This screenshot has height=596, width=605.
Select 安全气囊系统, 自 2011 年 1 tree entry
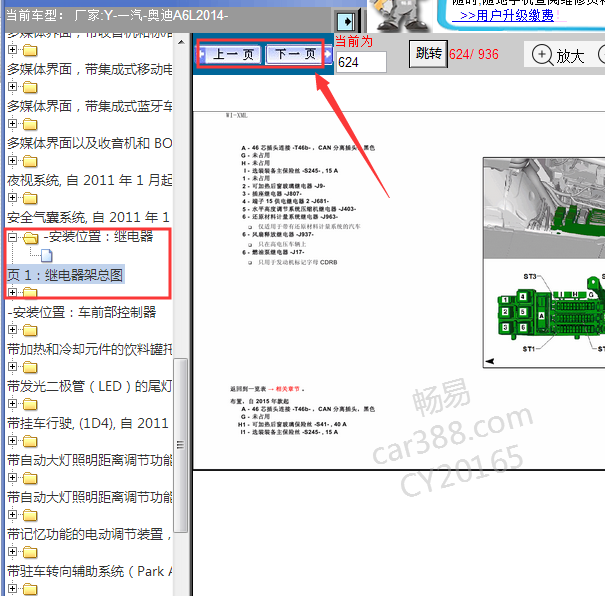tap(89, 218)
